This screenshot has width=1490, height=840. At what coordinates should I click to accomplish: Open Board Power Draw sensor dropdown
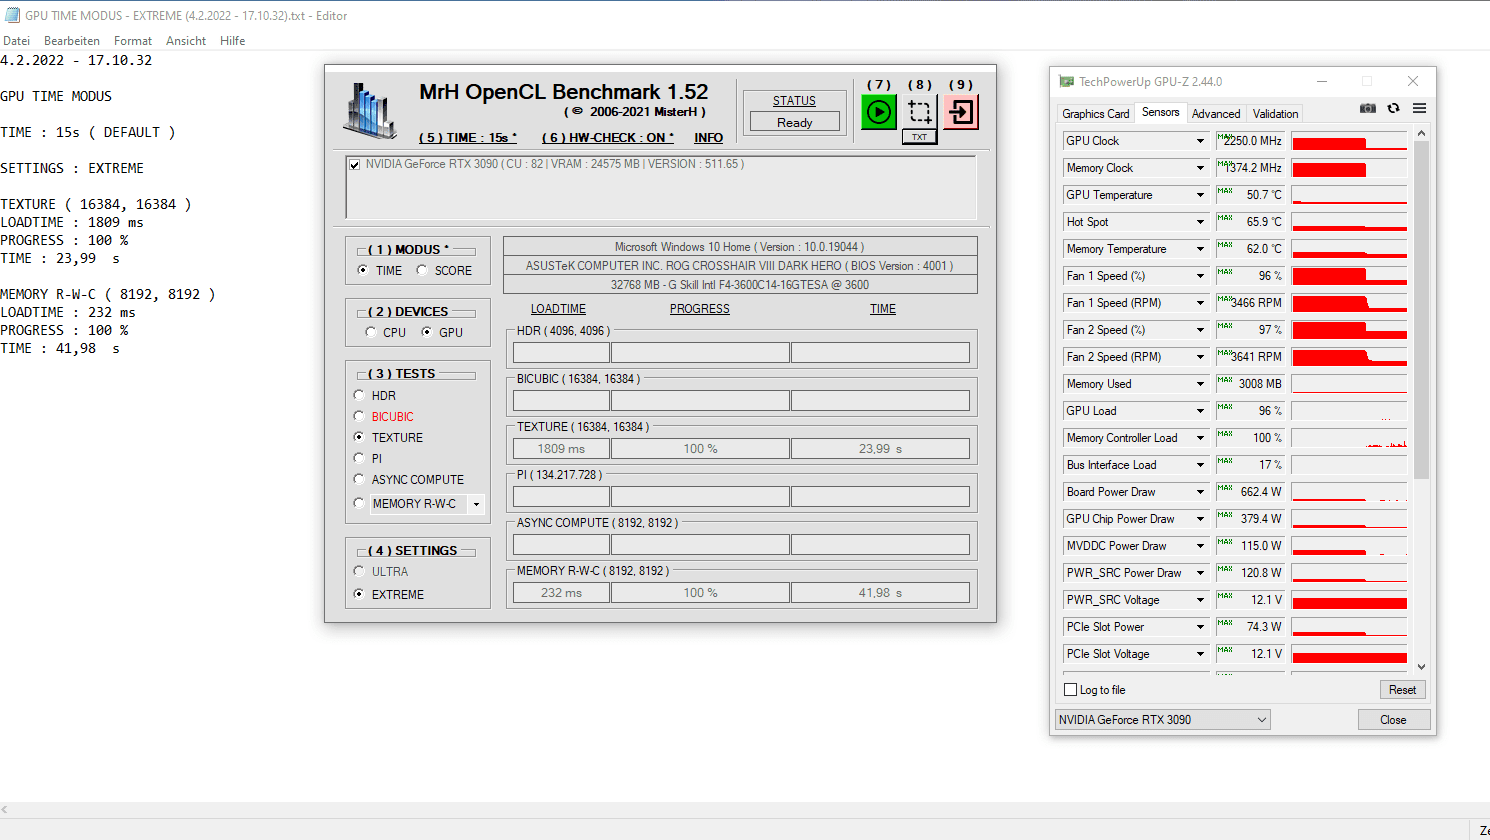click(1200, 492)
